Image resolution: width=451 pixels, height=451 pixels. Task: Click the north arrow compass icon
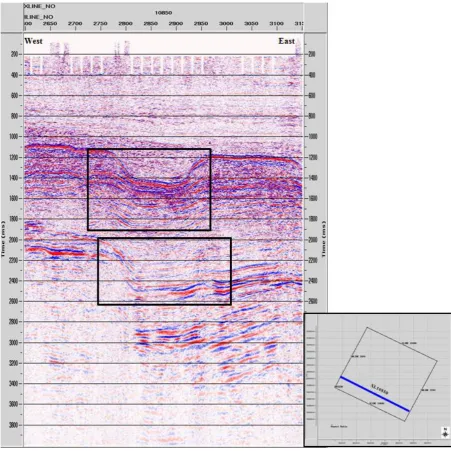click(445, 432)
